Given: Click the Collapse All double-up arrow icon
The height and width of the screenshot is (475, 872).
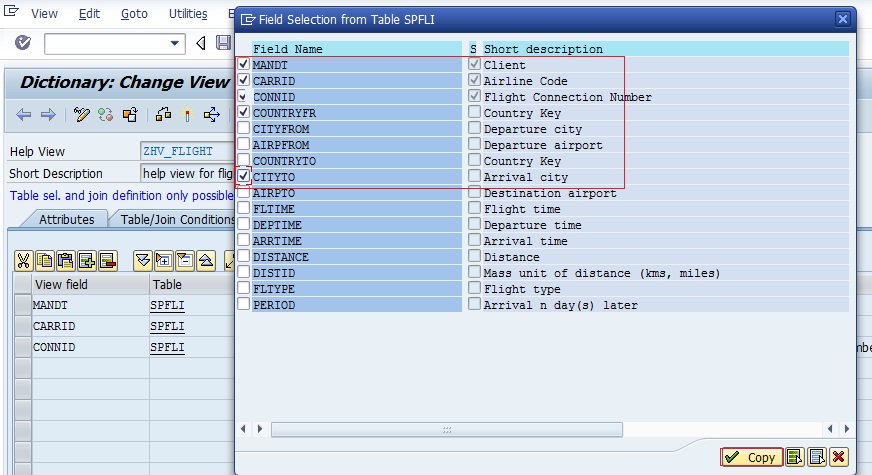Looking at the screenshot, I should pyautogui.click(x=206, y=260).
